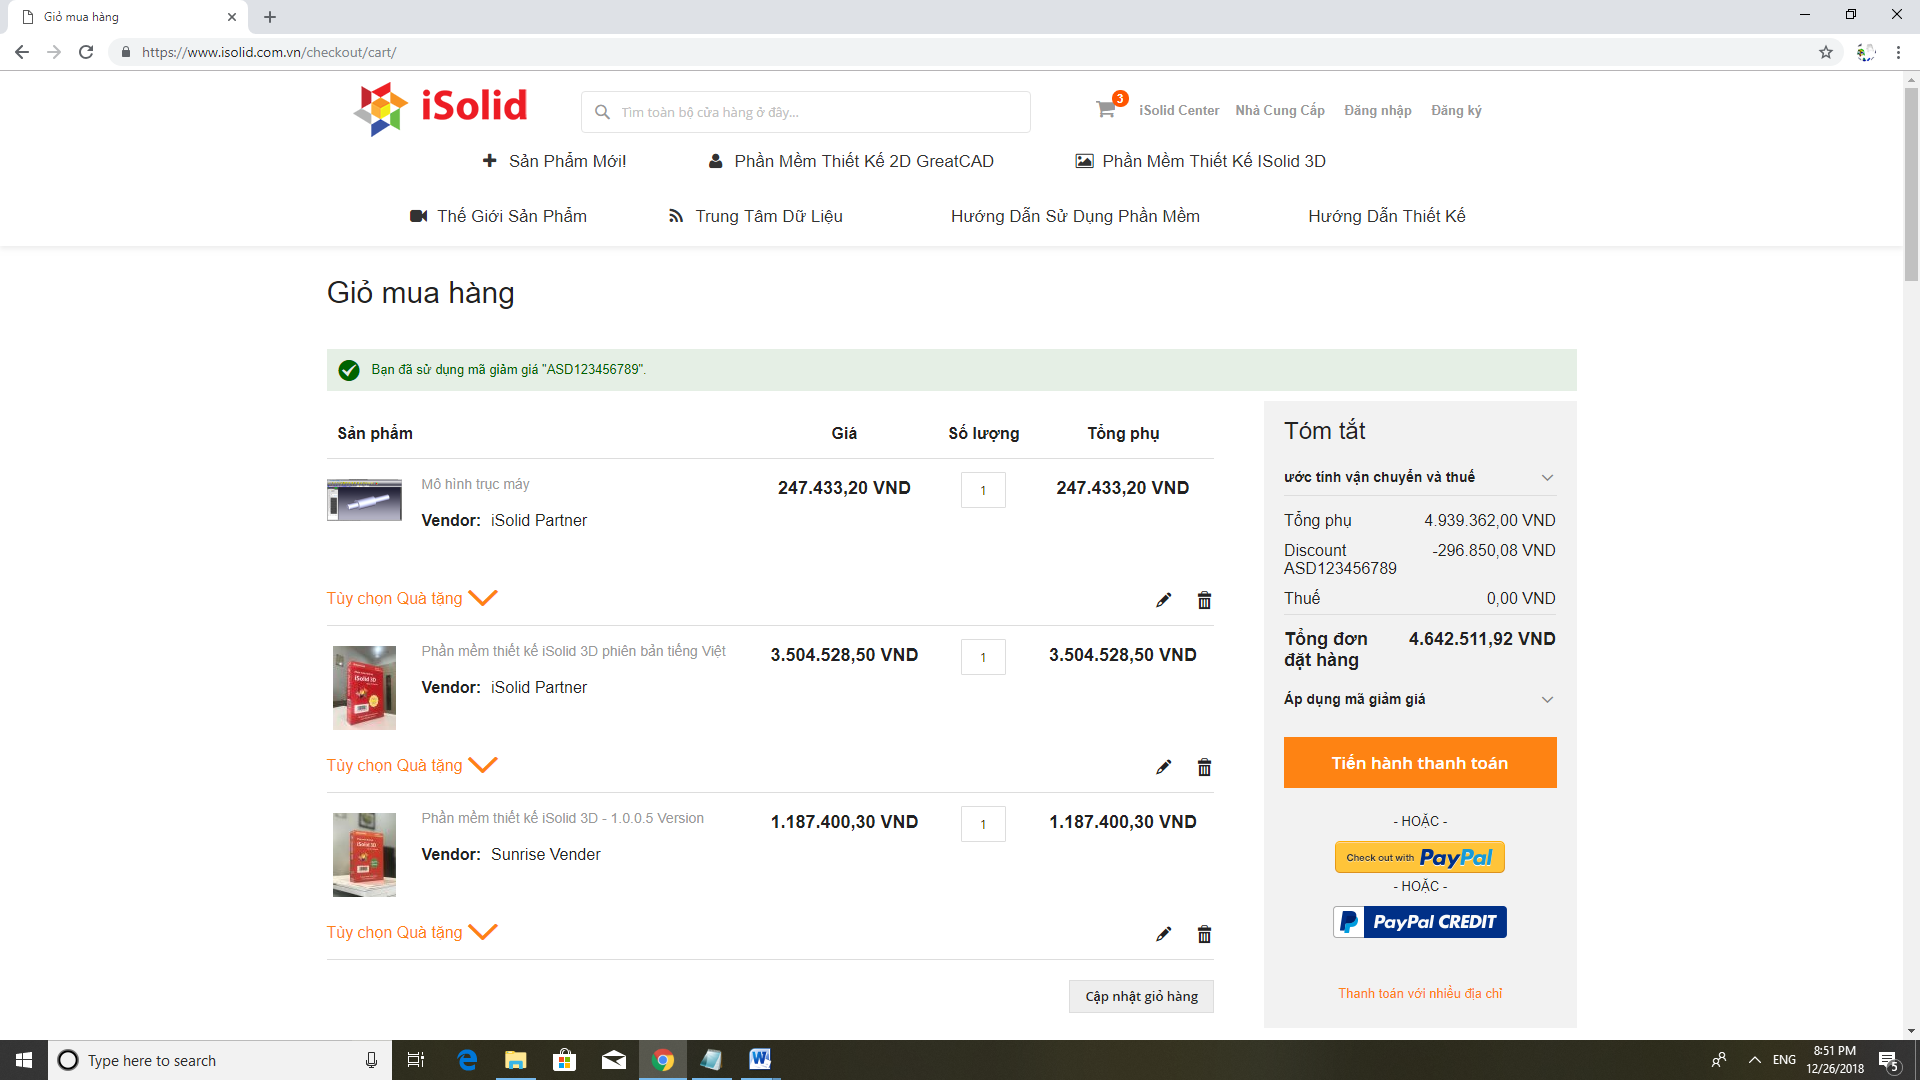Click Đăng ký link
Image resolution: width=1920 pixels, height=1080 pixels.
1456,110
